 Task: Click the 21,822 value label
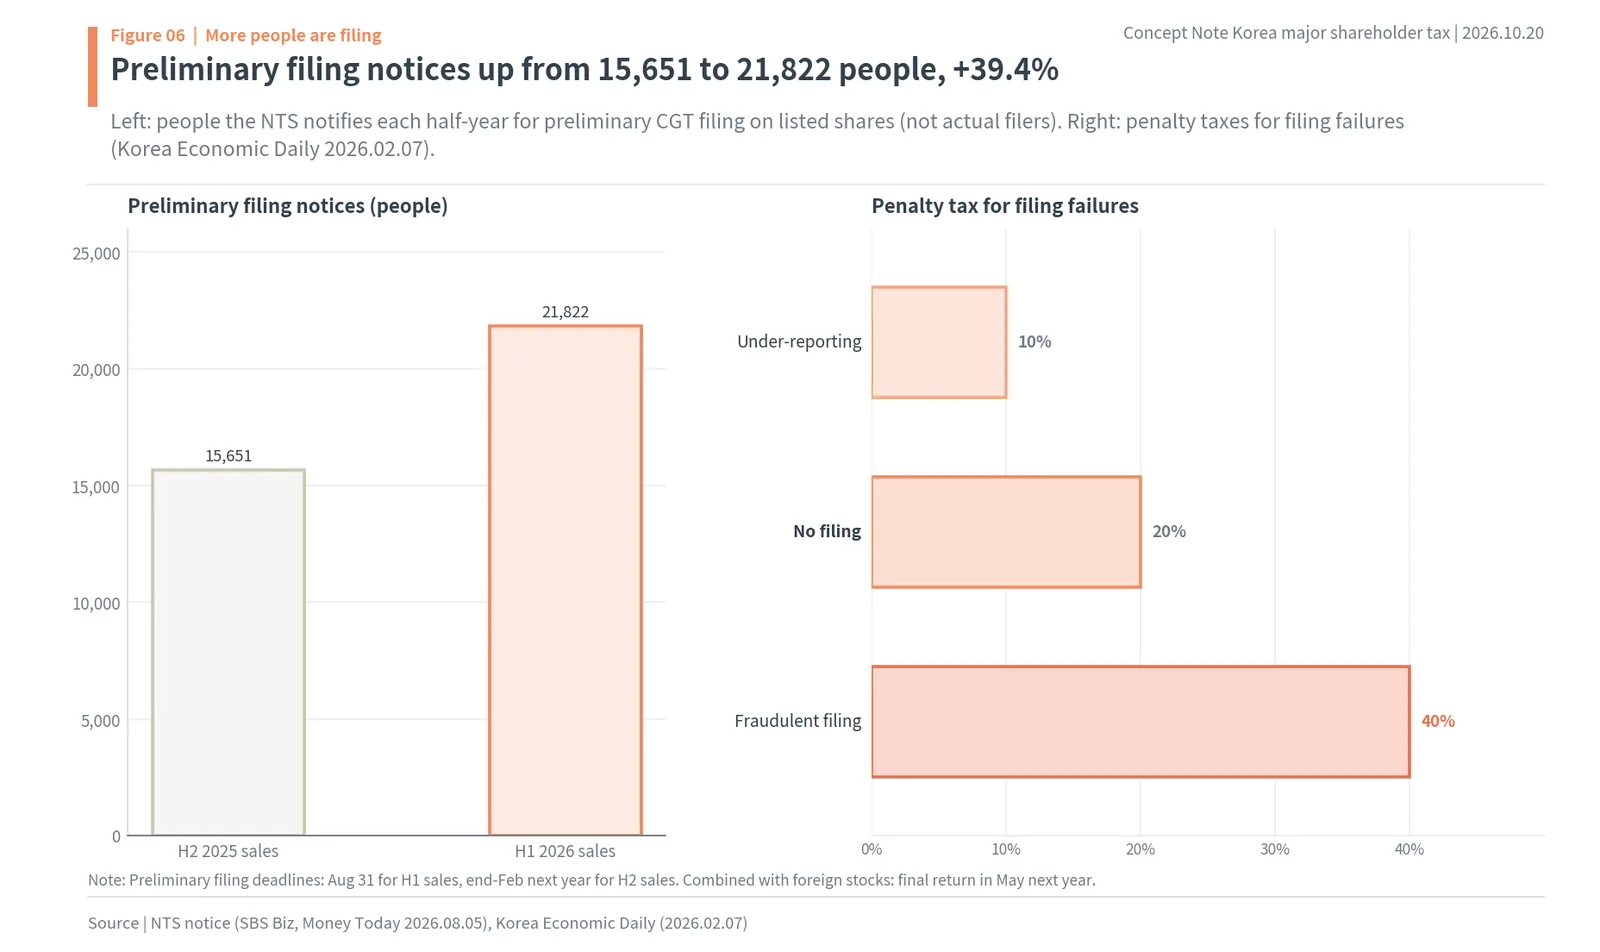pos(565,312)
